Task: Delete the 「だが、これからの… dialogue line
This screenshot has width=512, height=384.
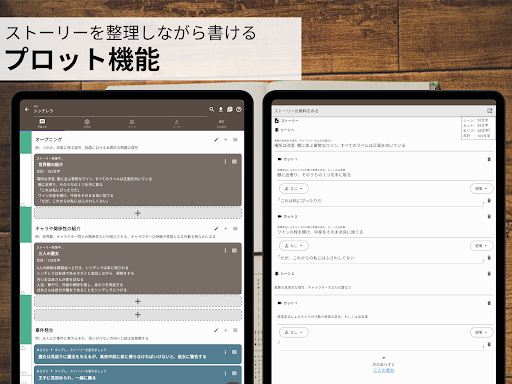Action: pyautogui.click(x=489, y=258)
